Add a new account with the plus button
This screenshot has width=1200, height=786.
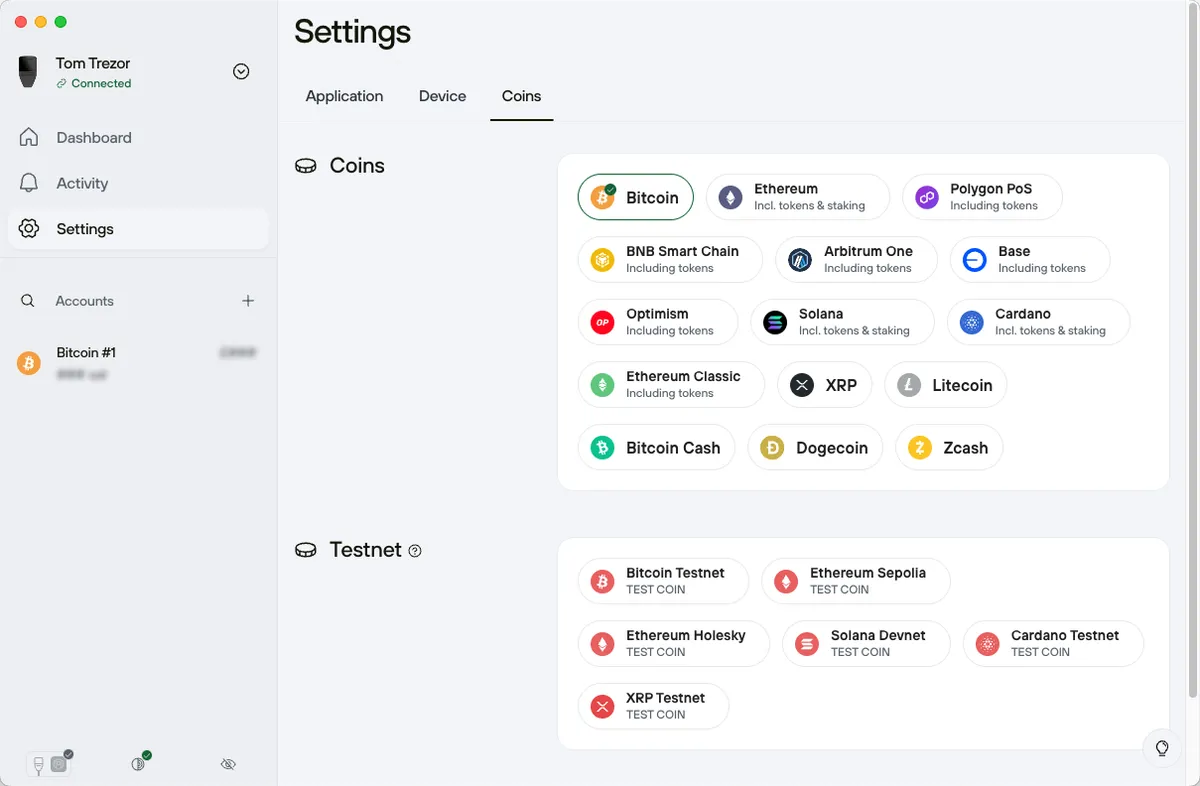point(247,300)
